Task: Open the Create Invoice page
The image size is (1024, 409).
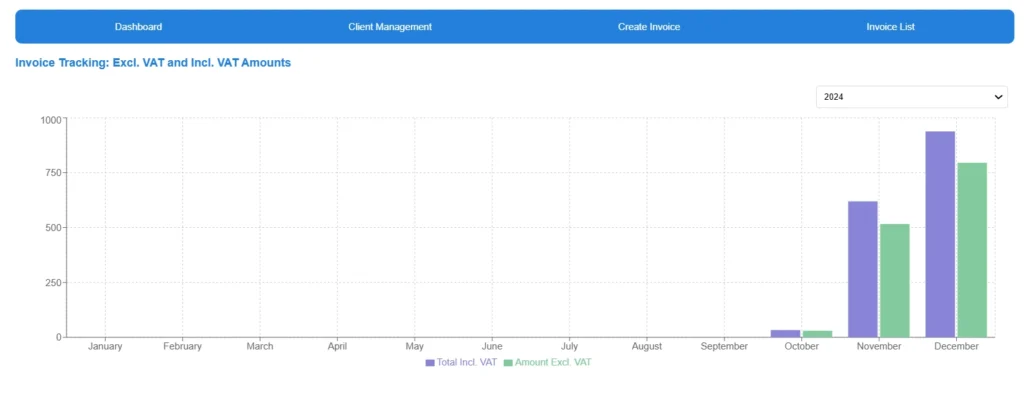Action: 649,27
